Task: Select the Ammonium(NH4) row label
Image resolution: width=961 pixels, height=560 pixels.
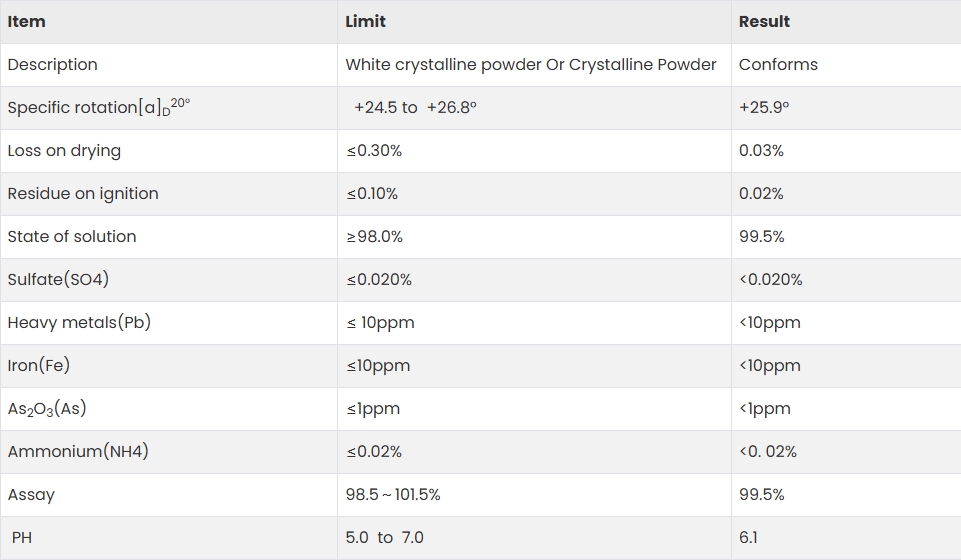Action: [78, 452]
